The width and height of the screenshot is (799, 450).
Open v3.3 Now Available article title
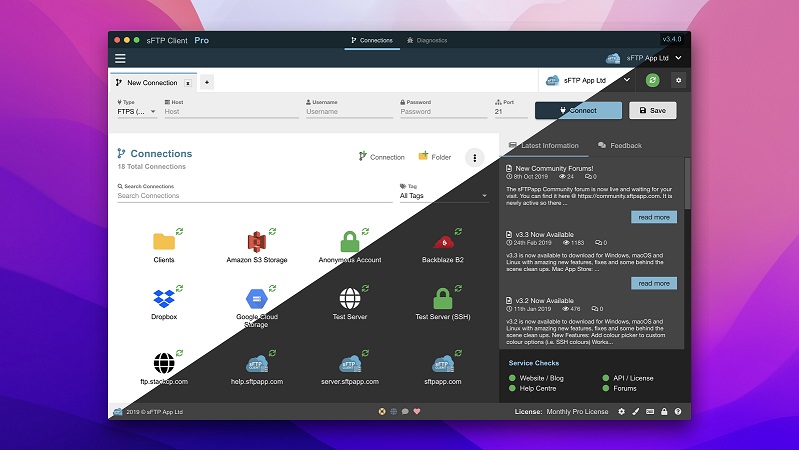pyautogui.click(x=544, y=234)
